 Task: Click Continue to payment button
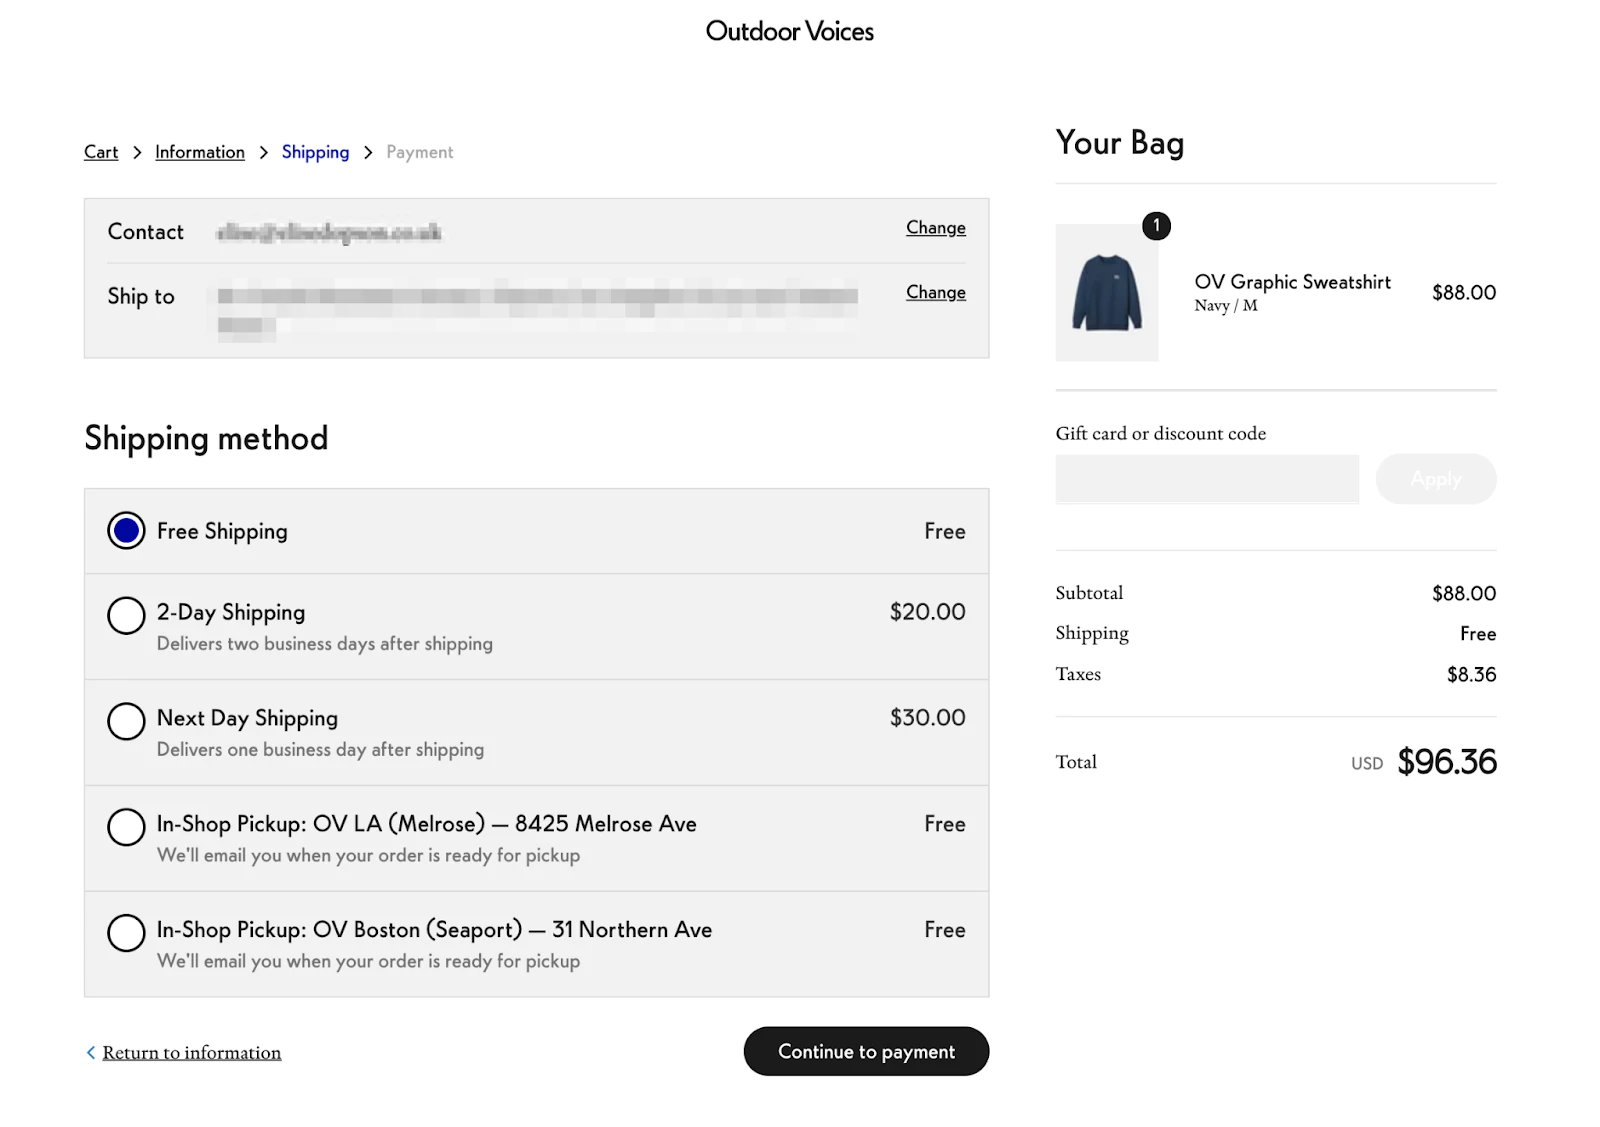click(866, 1052)
